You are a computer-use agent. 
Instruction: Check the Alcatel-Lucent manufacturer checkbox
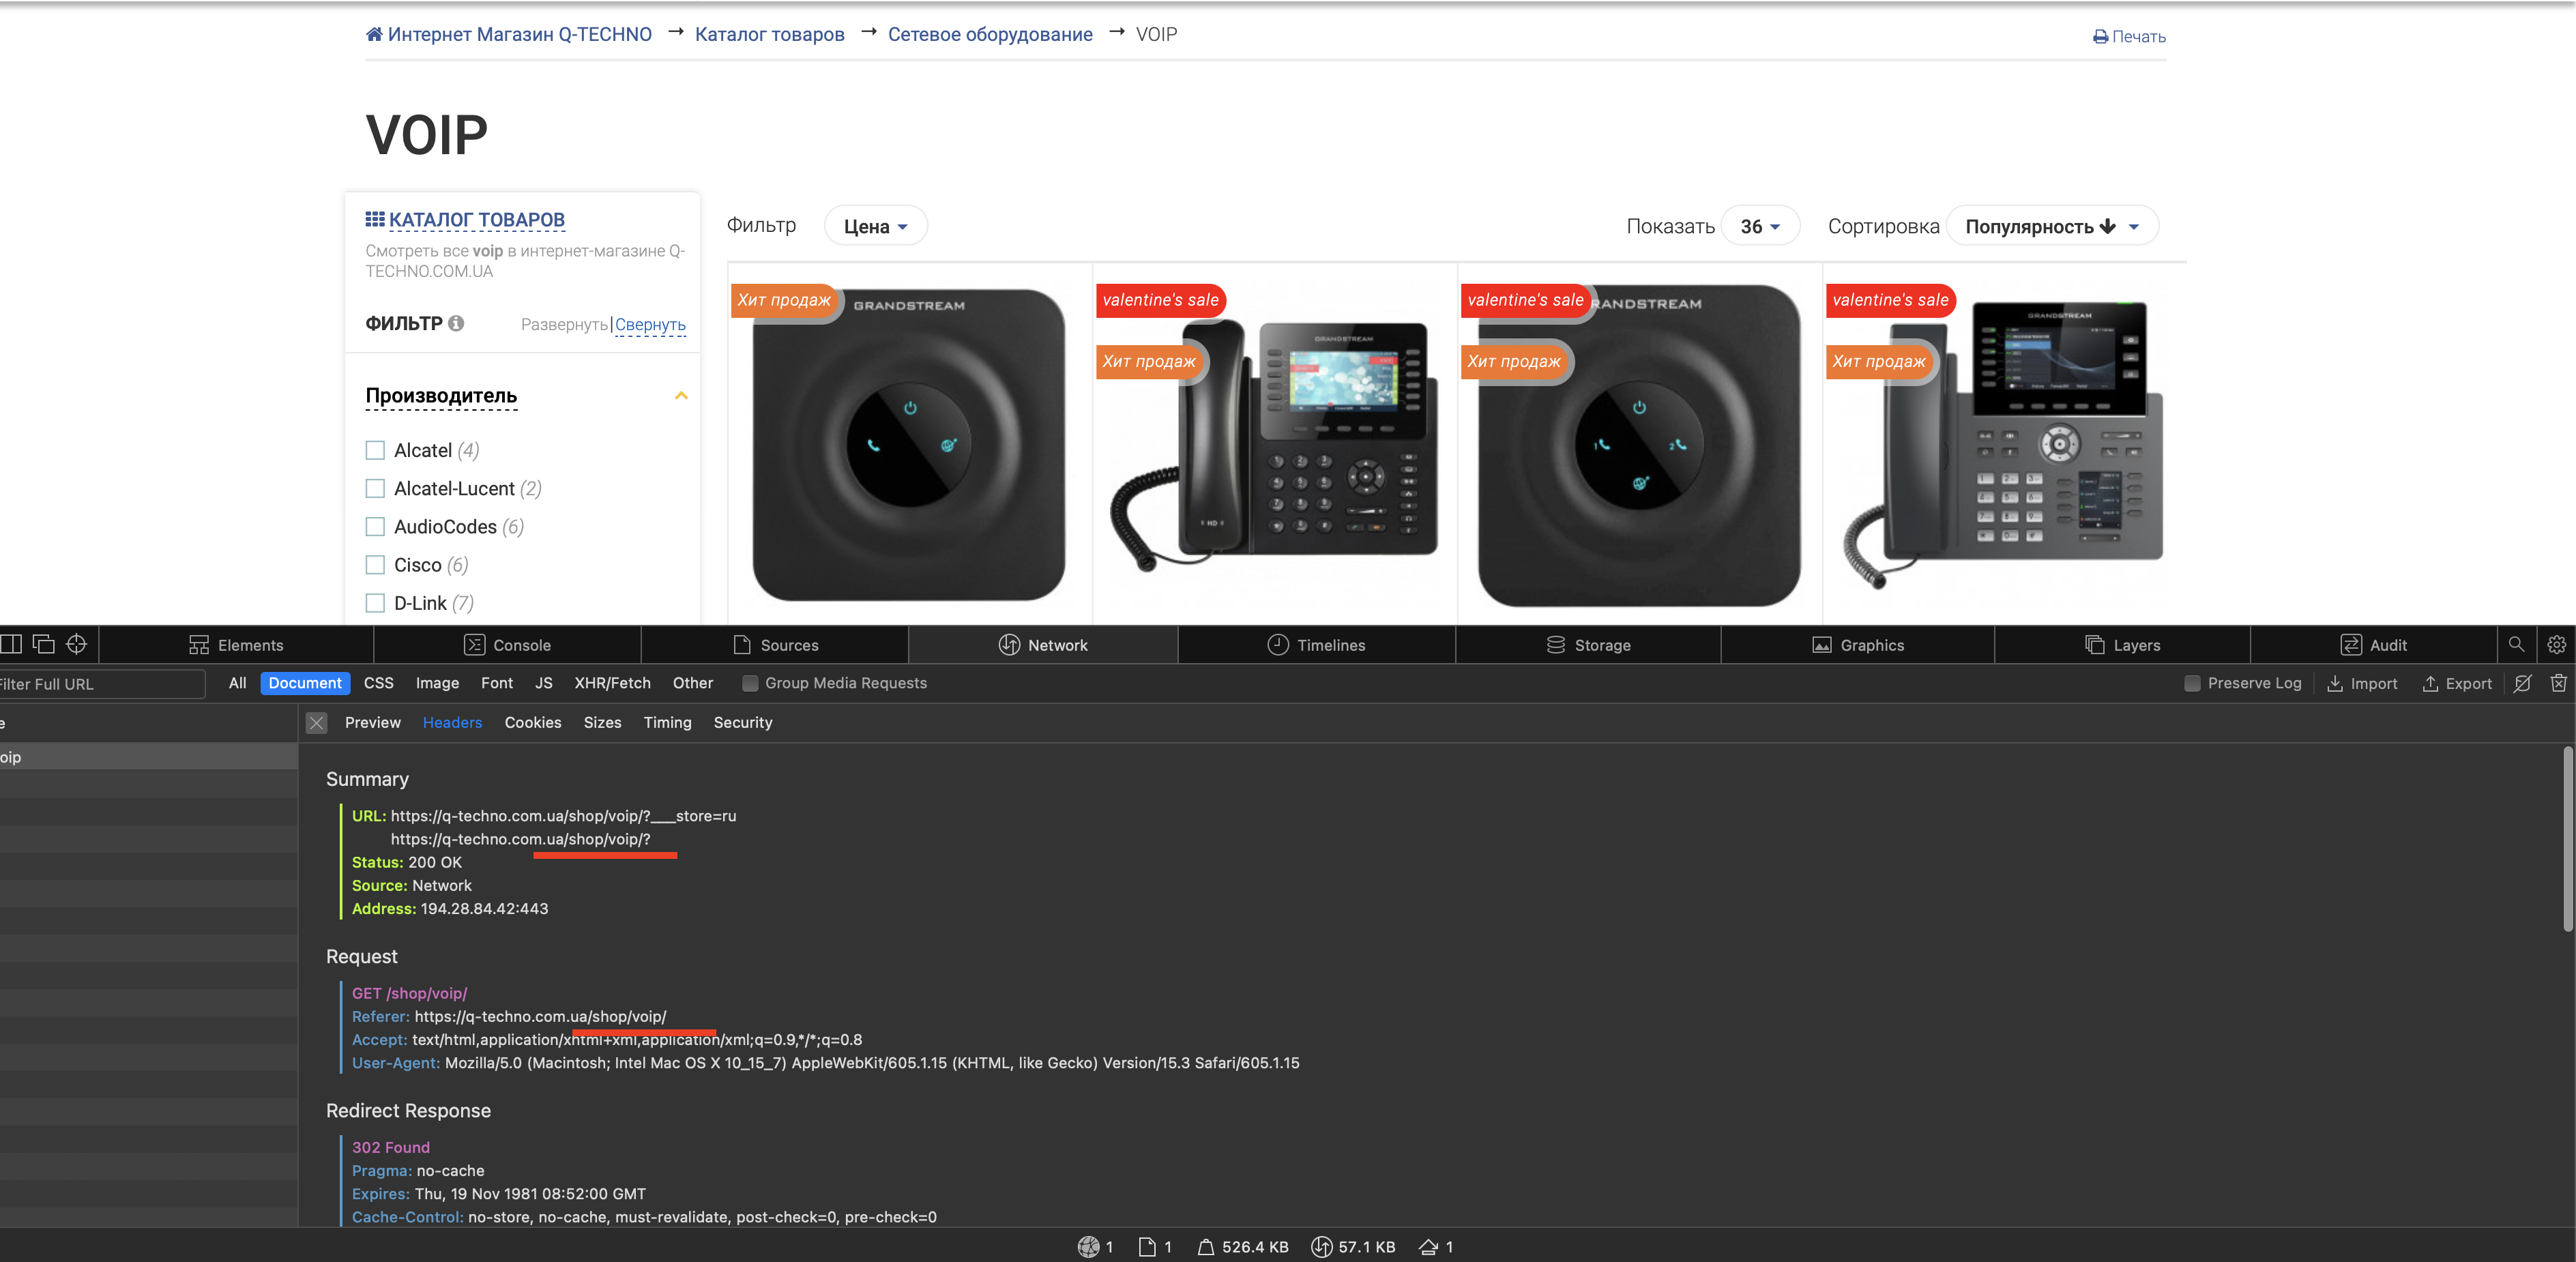375,488
